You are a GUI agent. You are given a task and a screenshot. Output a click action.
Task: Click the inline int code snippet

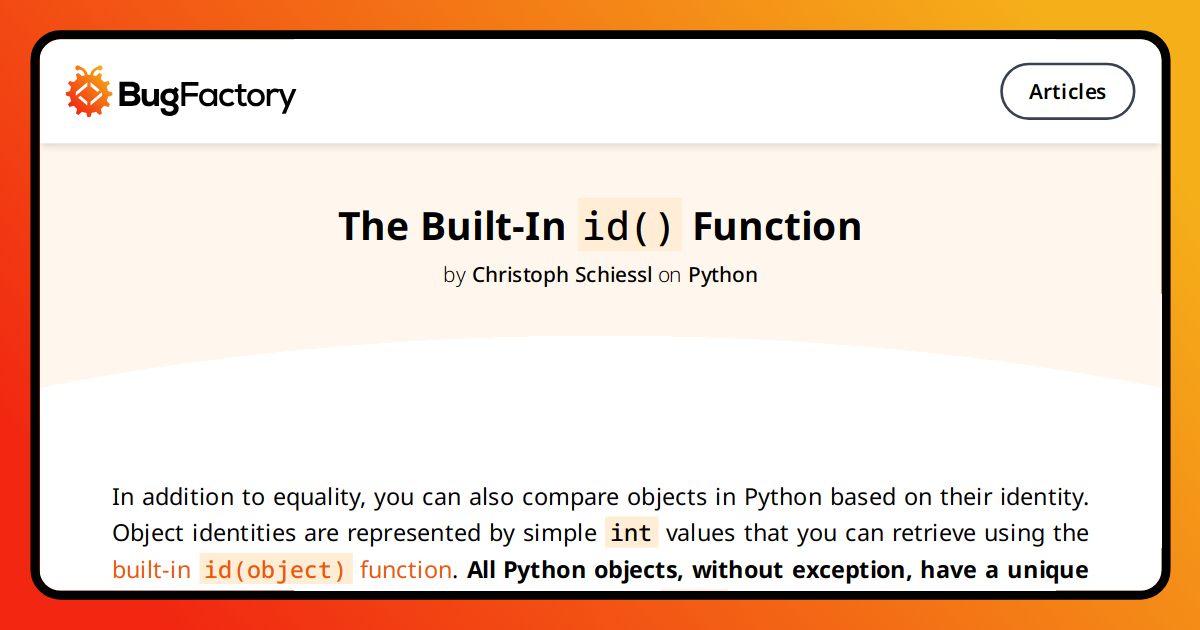(x=631, y=533)
